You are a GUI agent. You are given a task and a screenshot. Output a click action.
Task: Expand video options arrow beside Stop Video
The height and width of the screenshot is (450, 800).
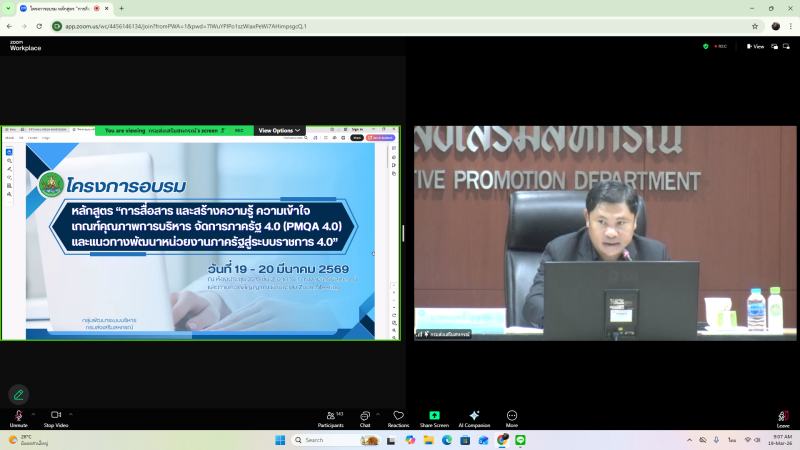[71, 413]
